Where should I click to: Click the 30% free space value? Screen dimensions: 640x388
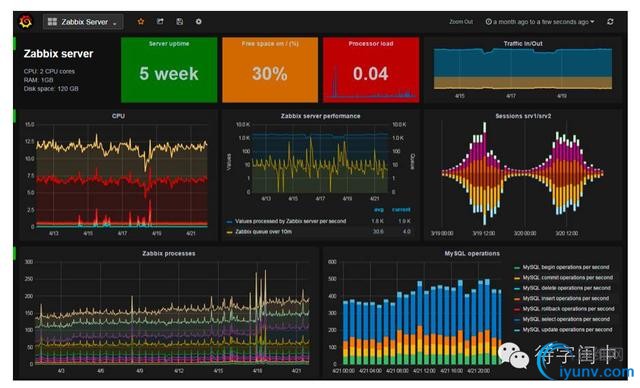[x=270, y=74]
